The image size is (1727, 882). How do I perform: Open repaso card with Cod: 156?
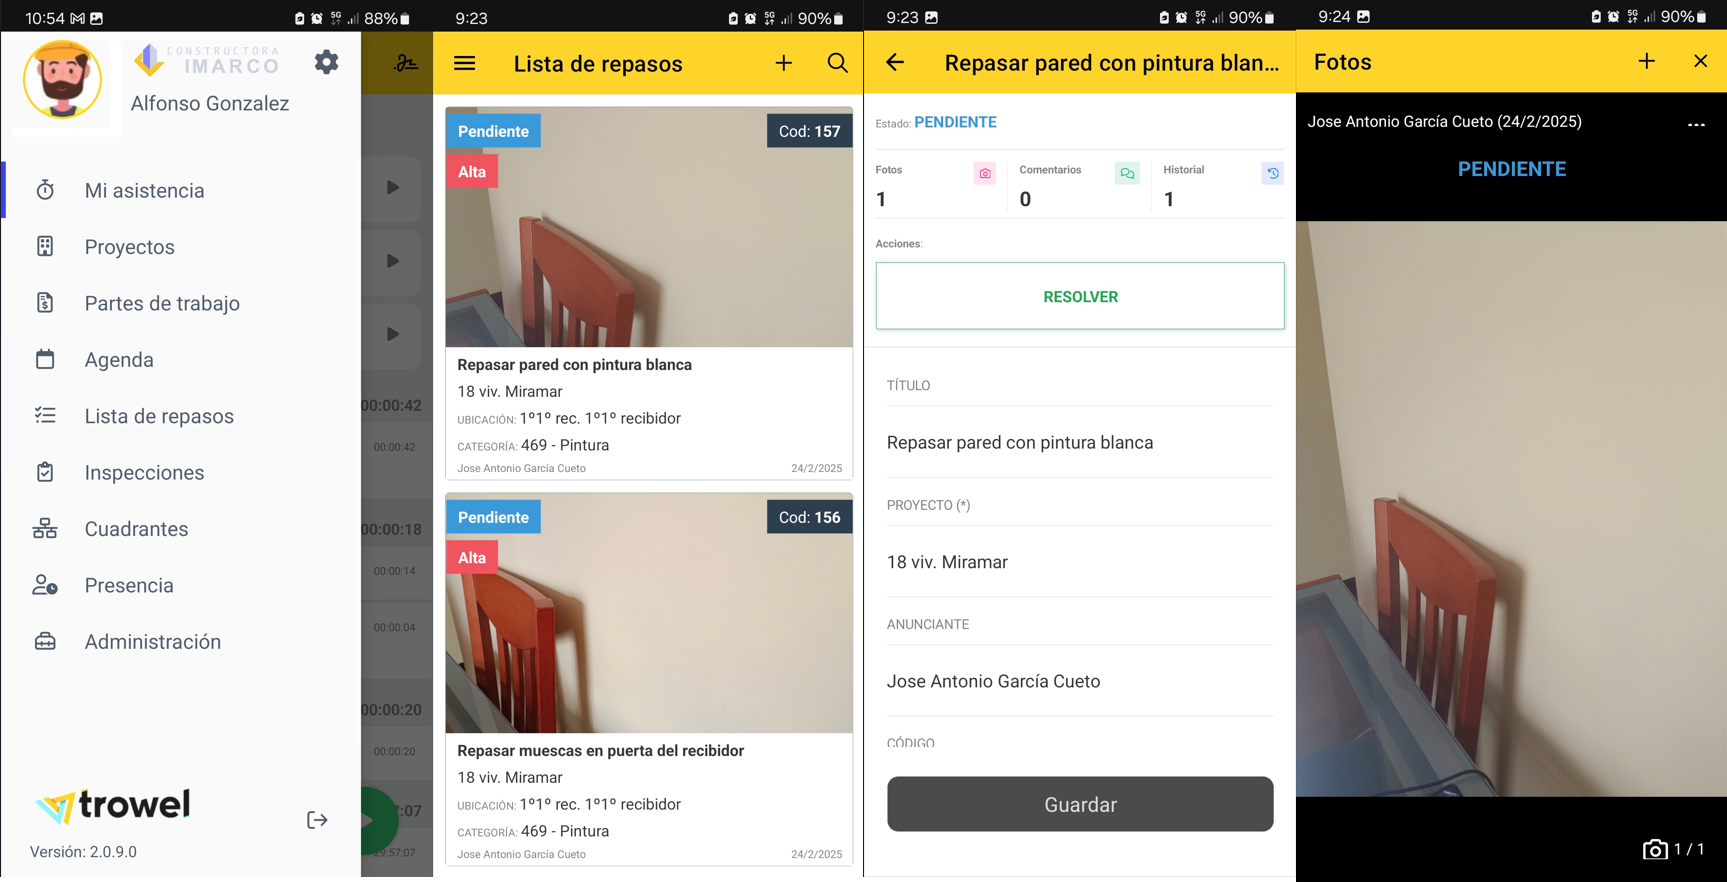tap(649, 679)
